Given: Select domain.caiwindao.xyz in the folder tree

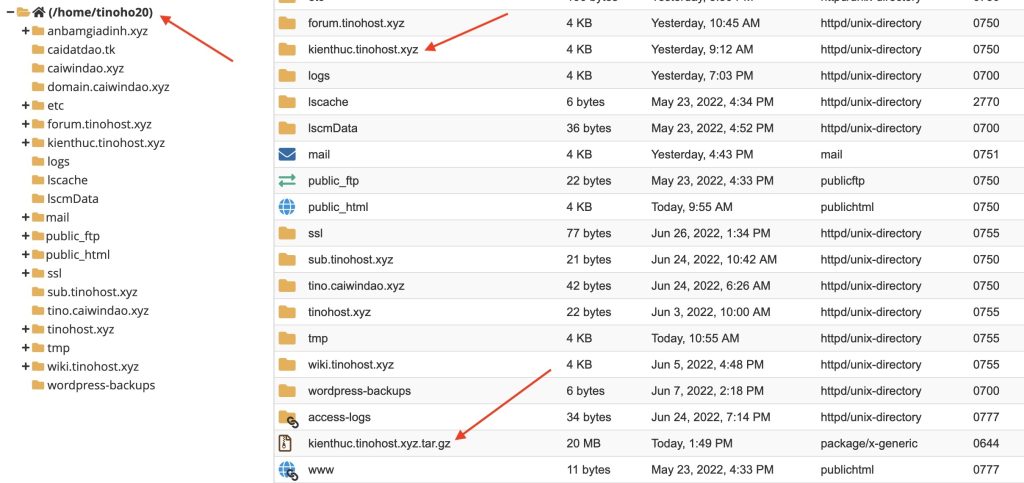Looking at the screenshot, I should click(x=108, y=87).
